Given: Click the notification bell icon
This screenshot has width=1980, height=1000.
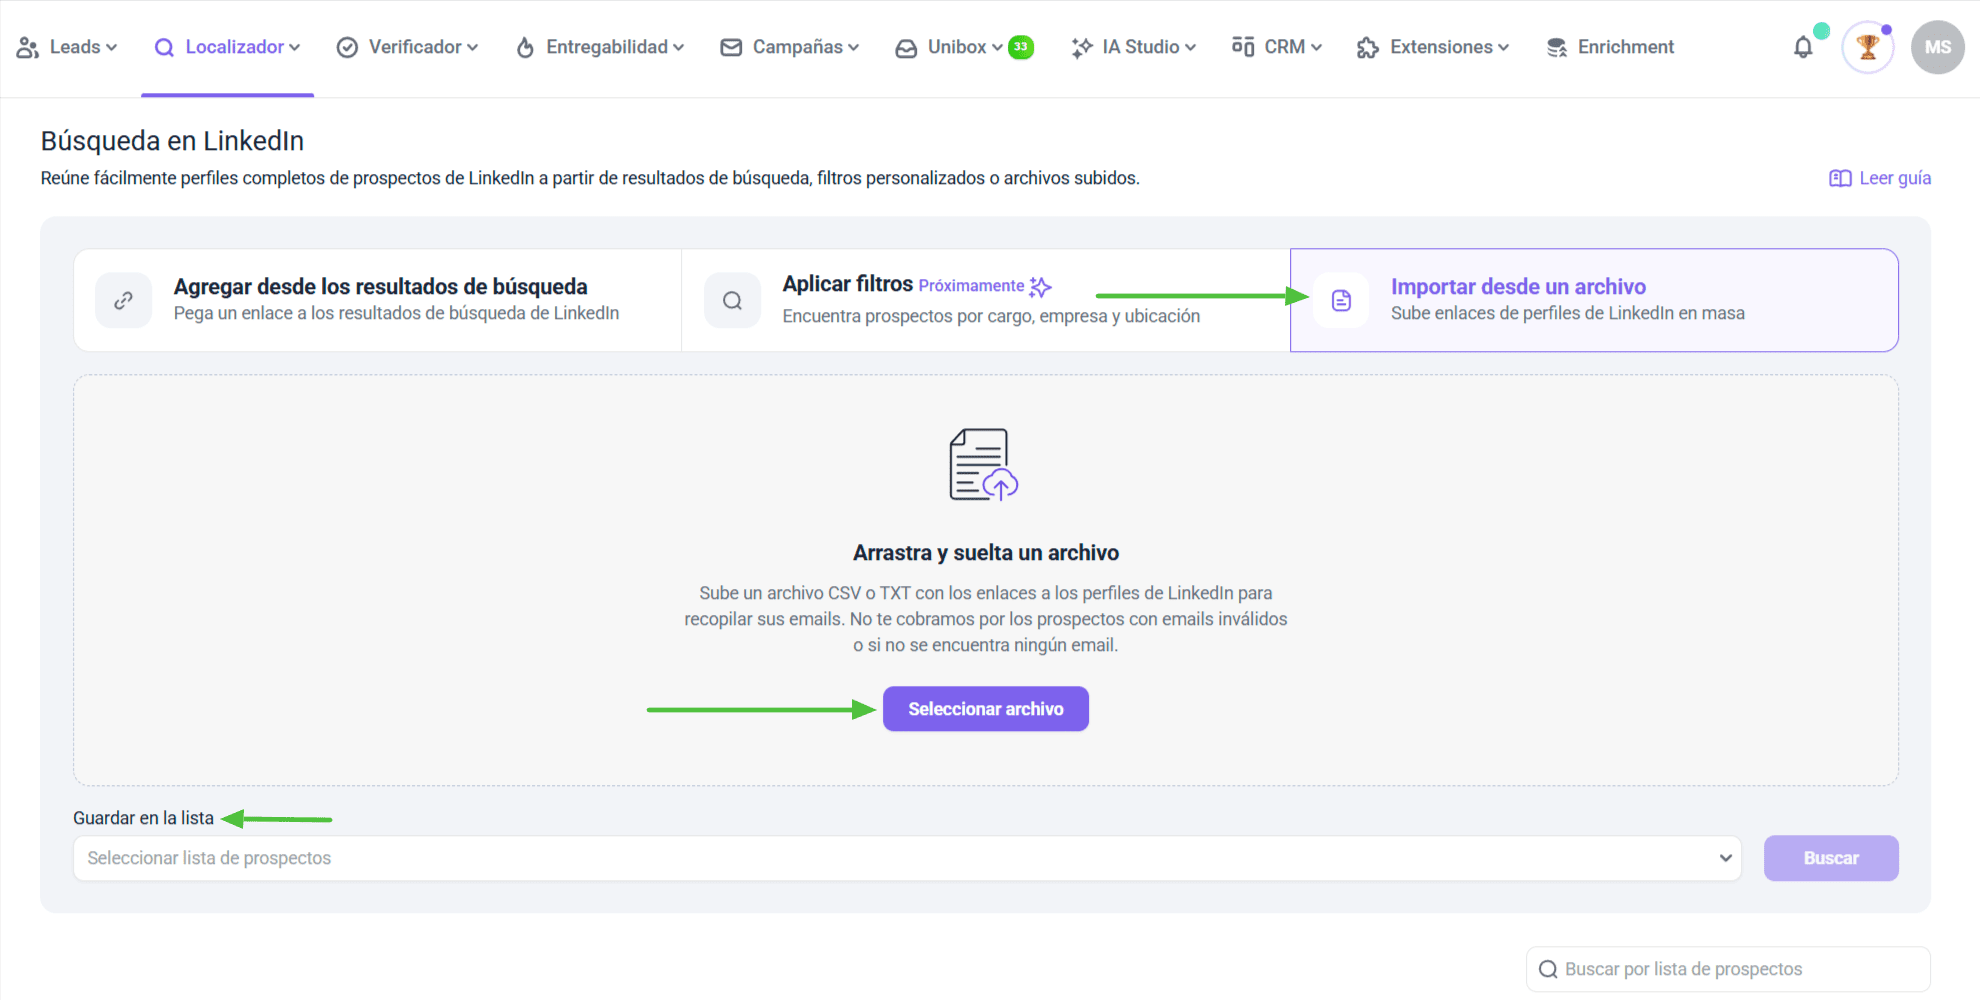Looking at the screenshot, I should tap(1803, 47).
